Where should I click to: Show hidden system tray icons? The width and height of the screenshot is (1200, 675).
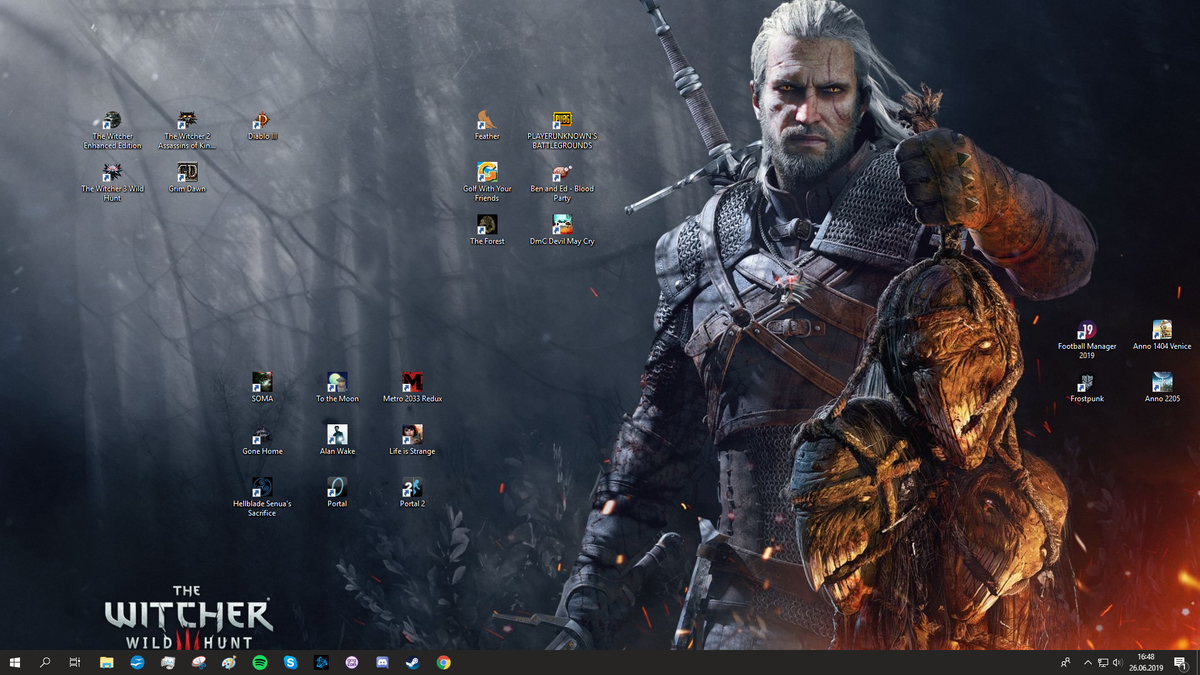click(1088, 662)
